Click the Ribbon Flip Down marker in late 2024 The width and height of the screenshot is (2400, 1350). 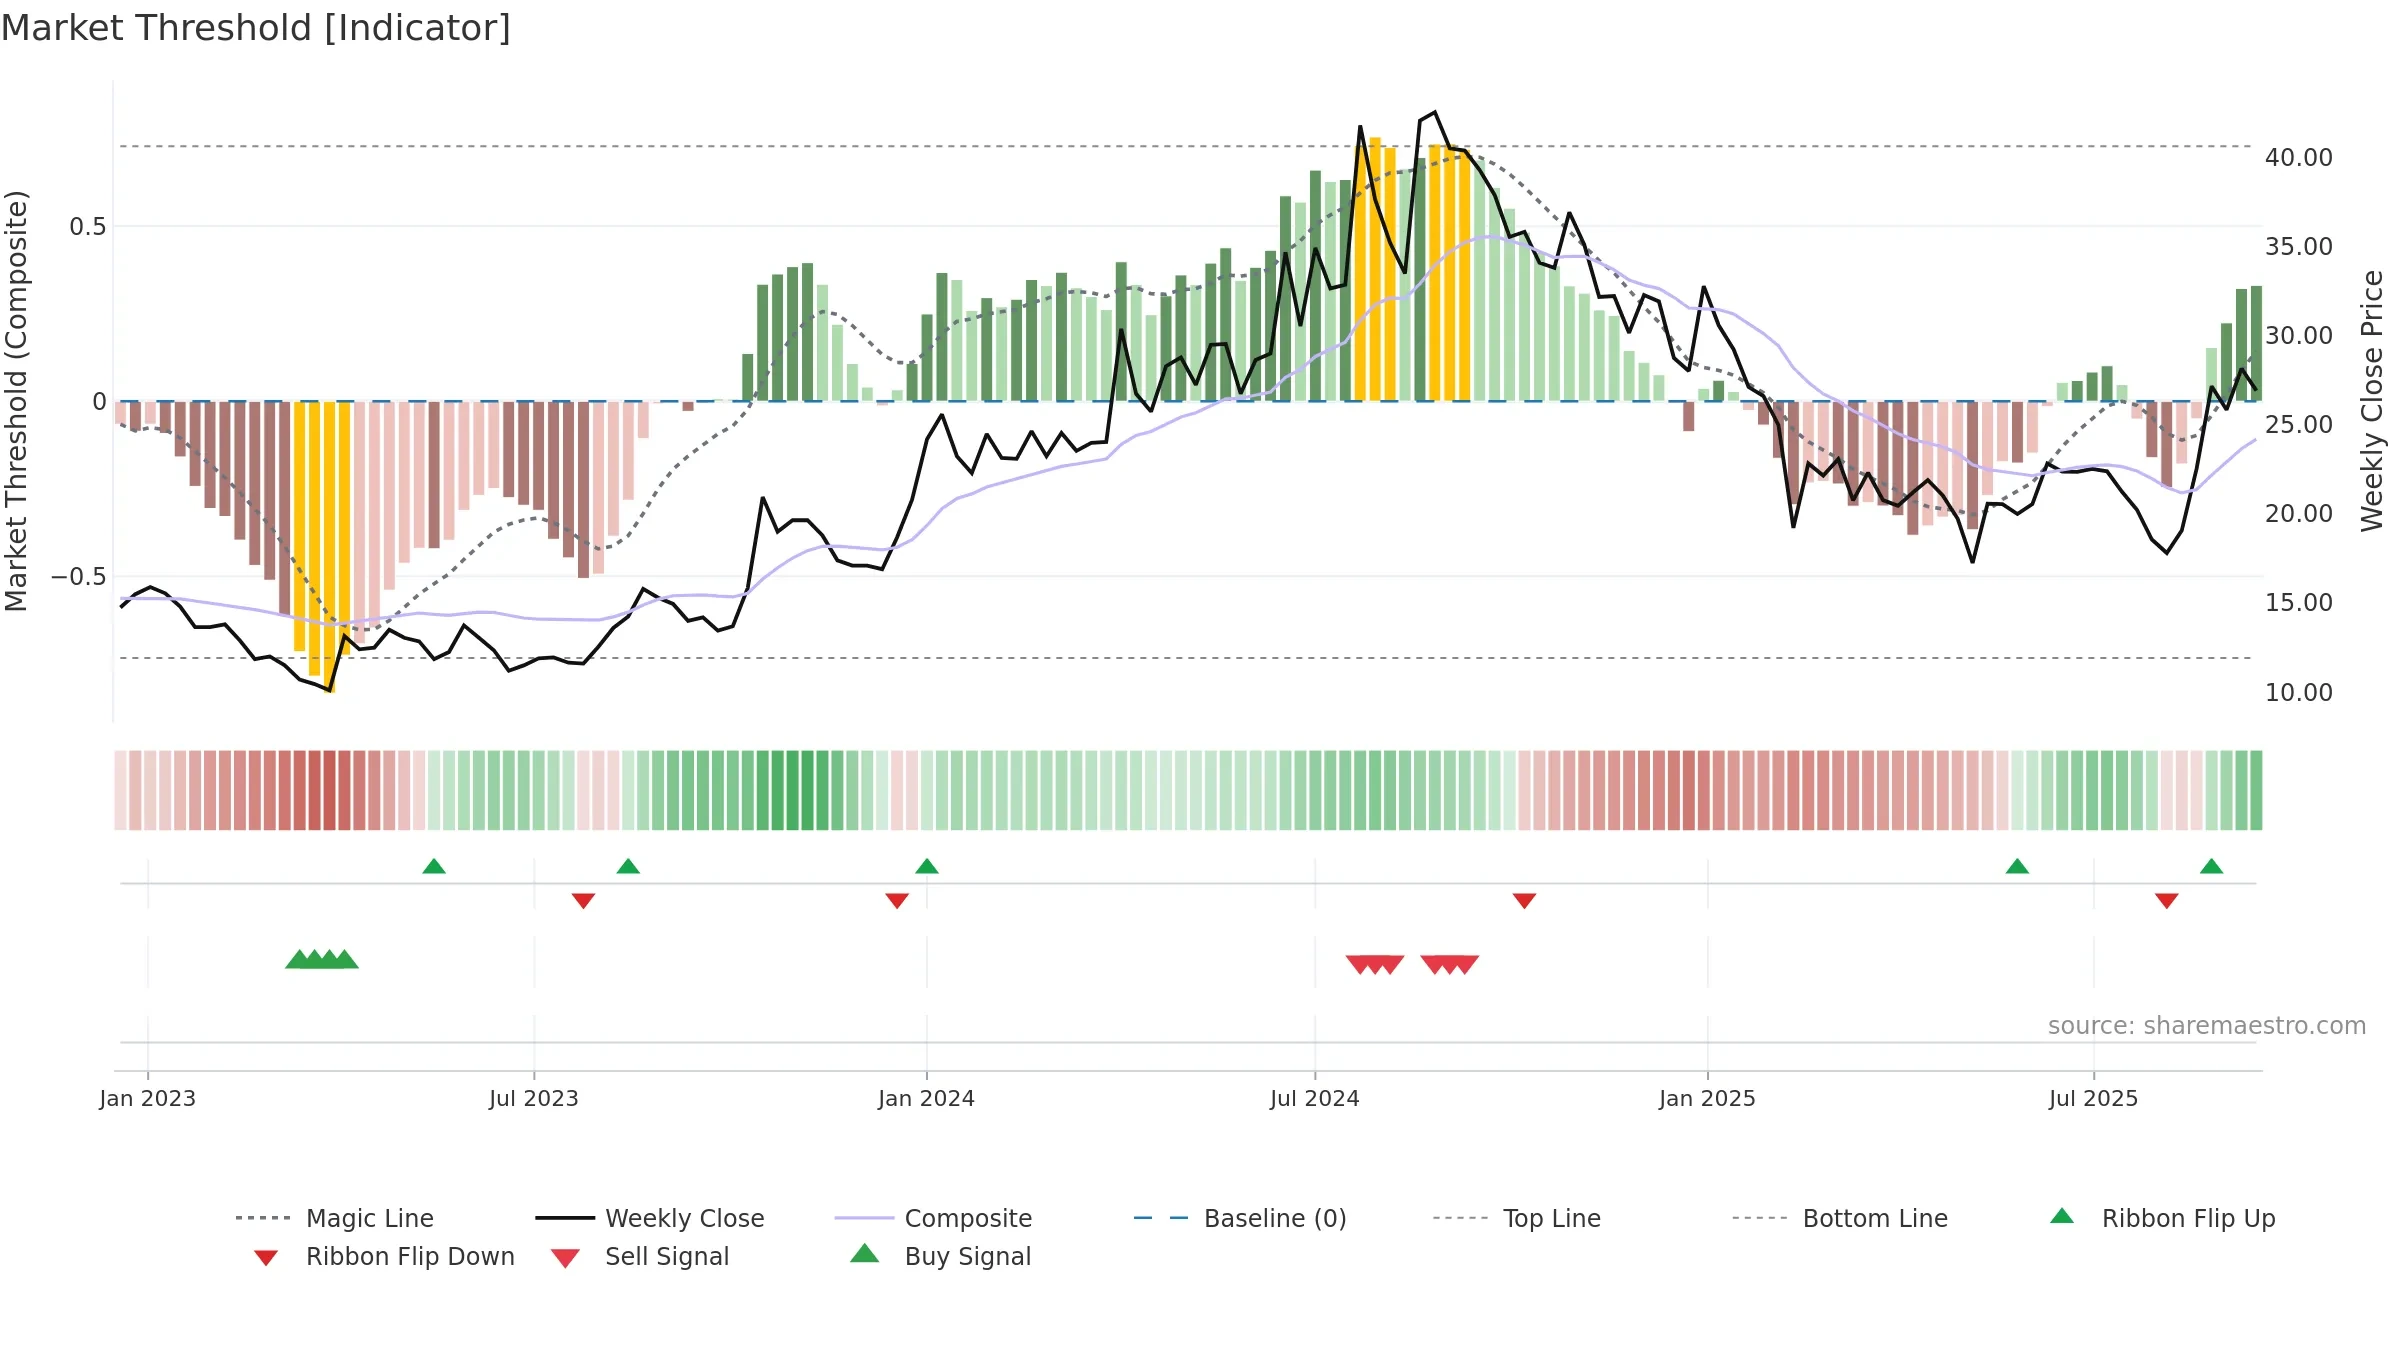point(1524,901)
